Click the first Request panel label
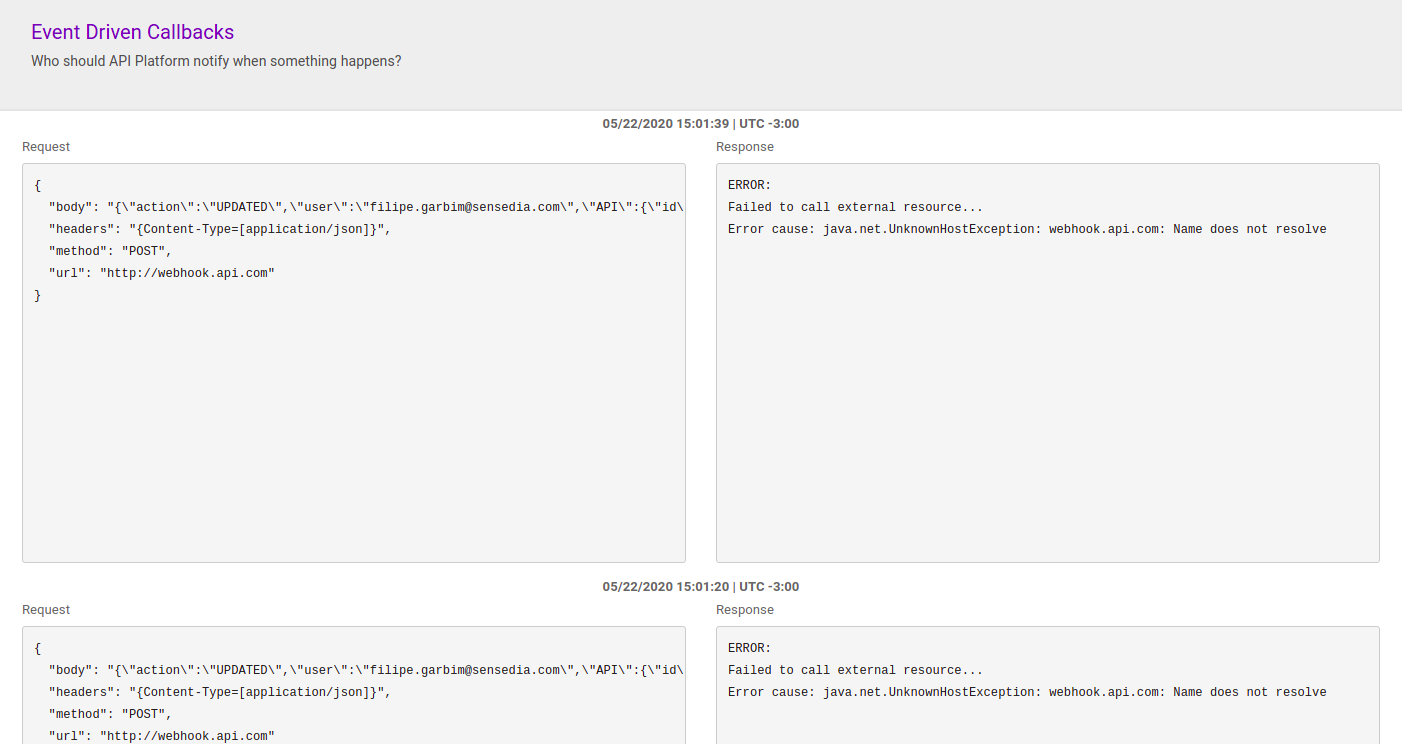 (45, 146)
